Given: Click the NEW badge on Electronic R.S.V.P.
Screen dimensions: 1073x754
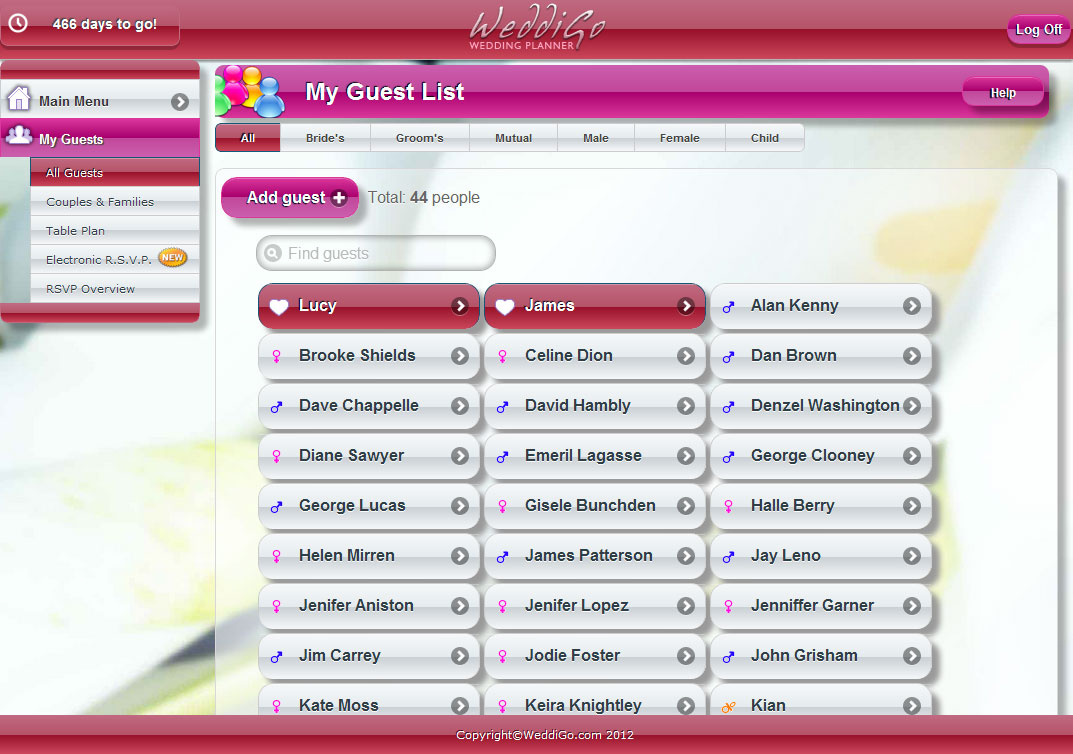Looking at the screenshot, I should point(172,258).
